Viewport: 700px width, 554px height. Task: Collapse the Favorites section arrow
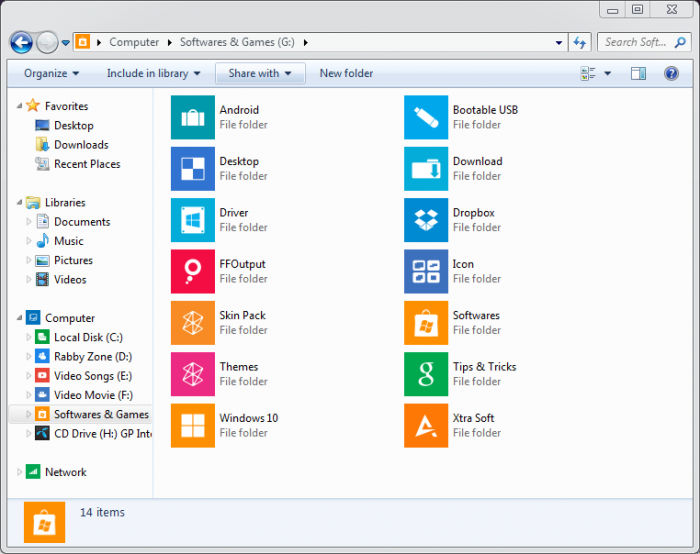pos(19,106)
